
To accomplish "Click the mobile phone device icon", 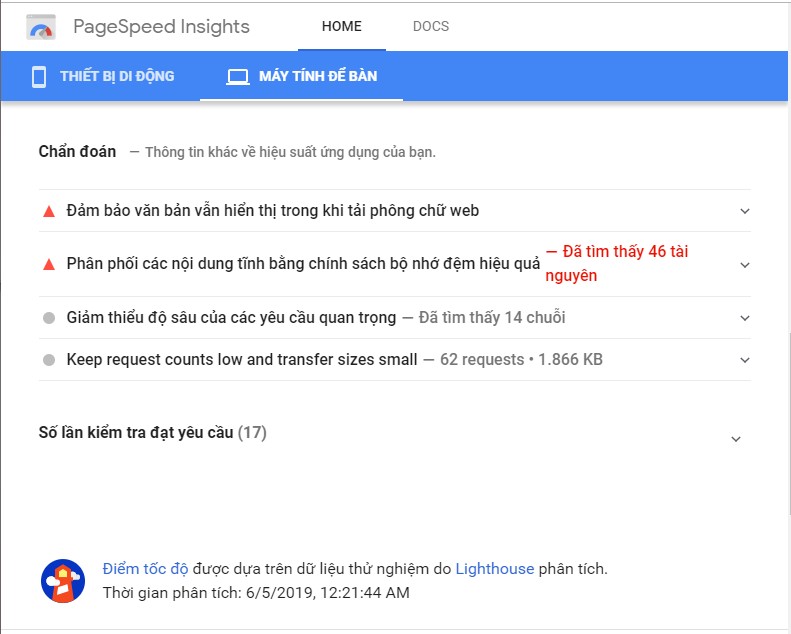I will 39,77.
